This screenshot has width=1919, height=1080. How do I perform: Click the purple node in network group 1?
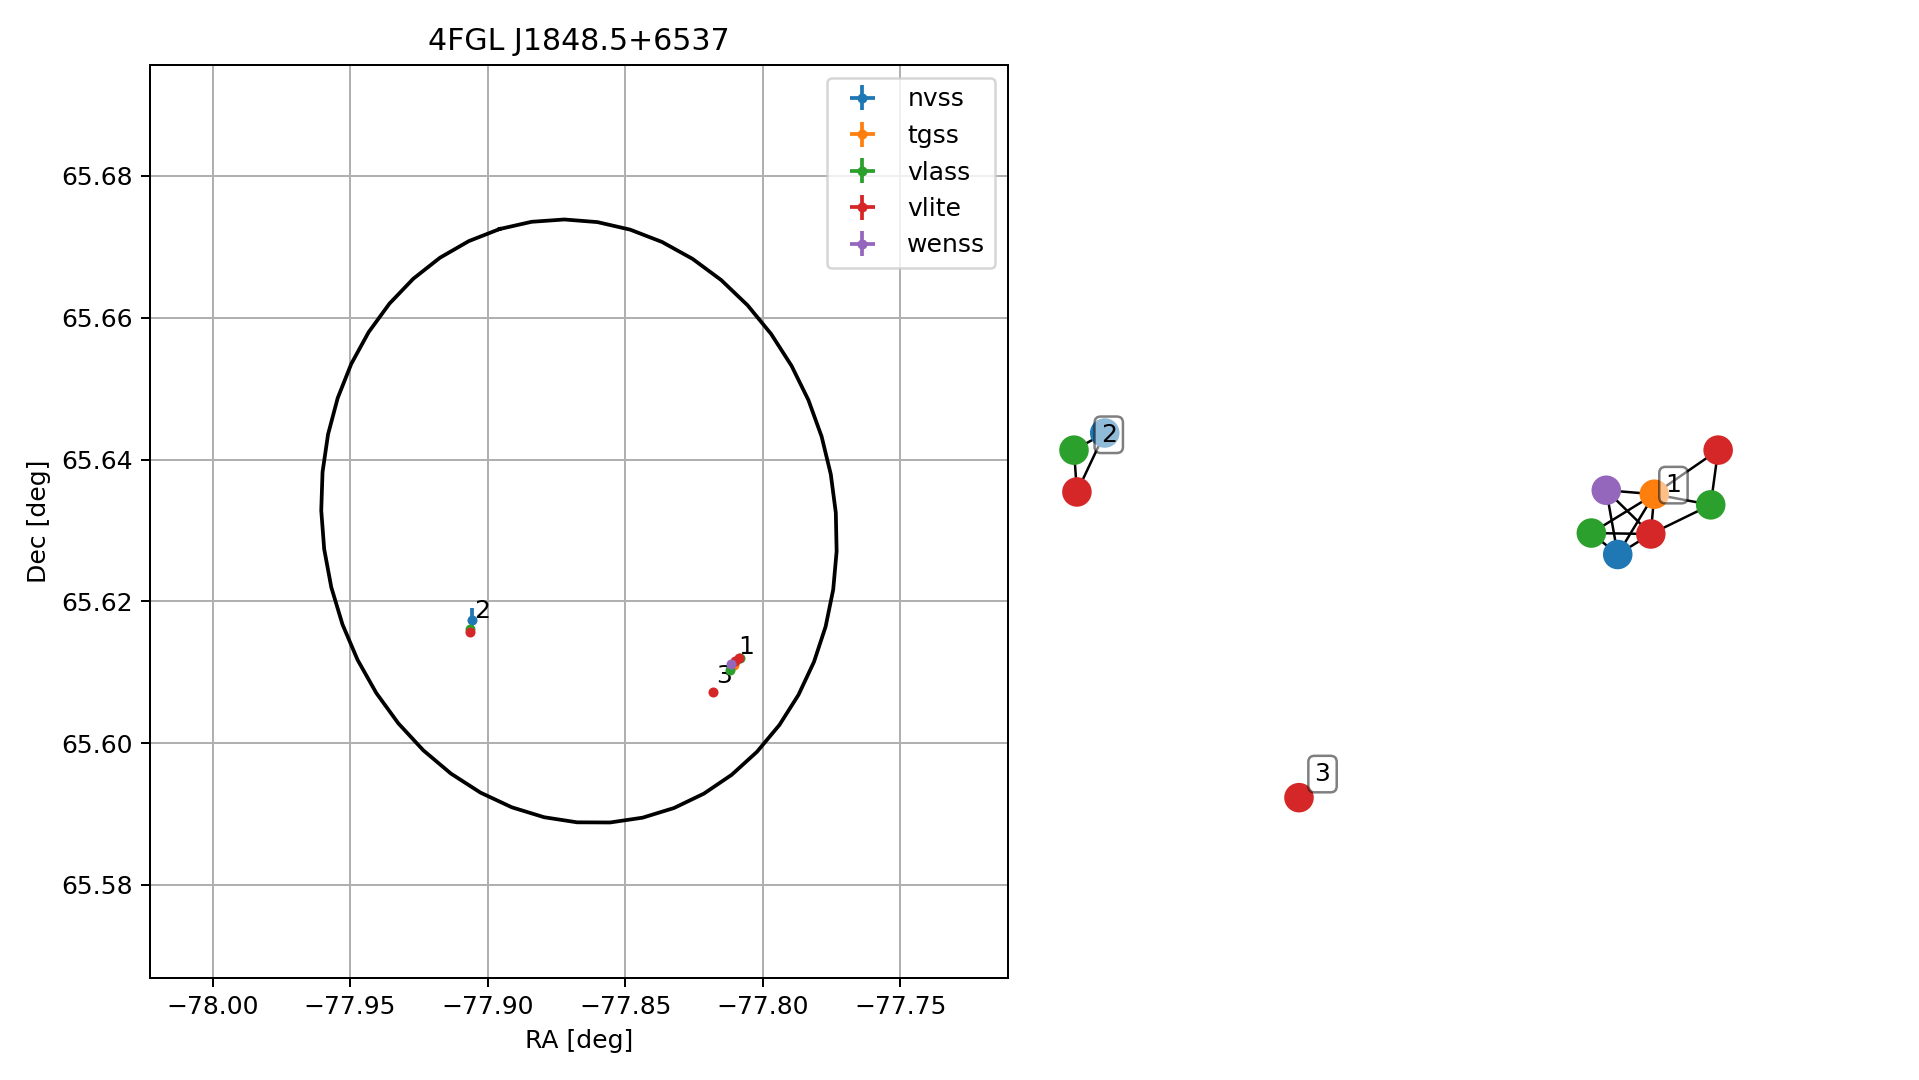[x=1606, y=490]
